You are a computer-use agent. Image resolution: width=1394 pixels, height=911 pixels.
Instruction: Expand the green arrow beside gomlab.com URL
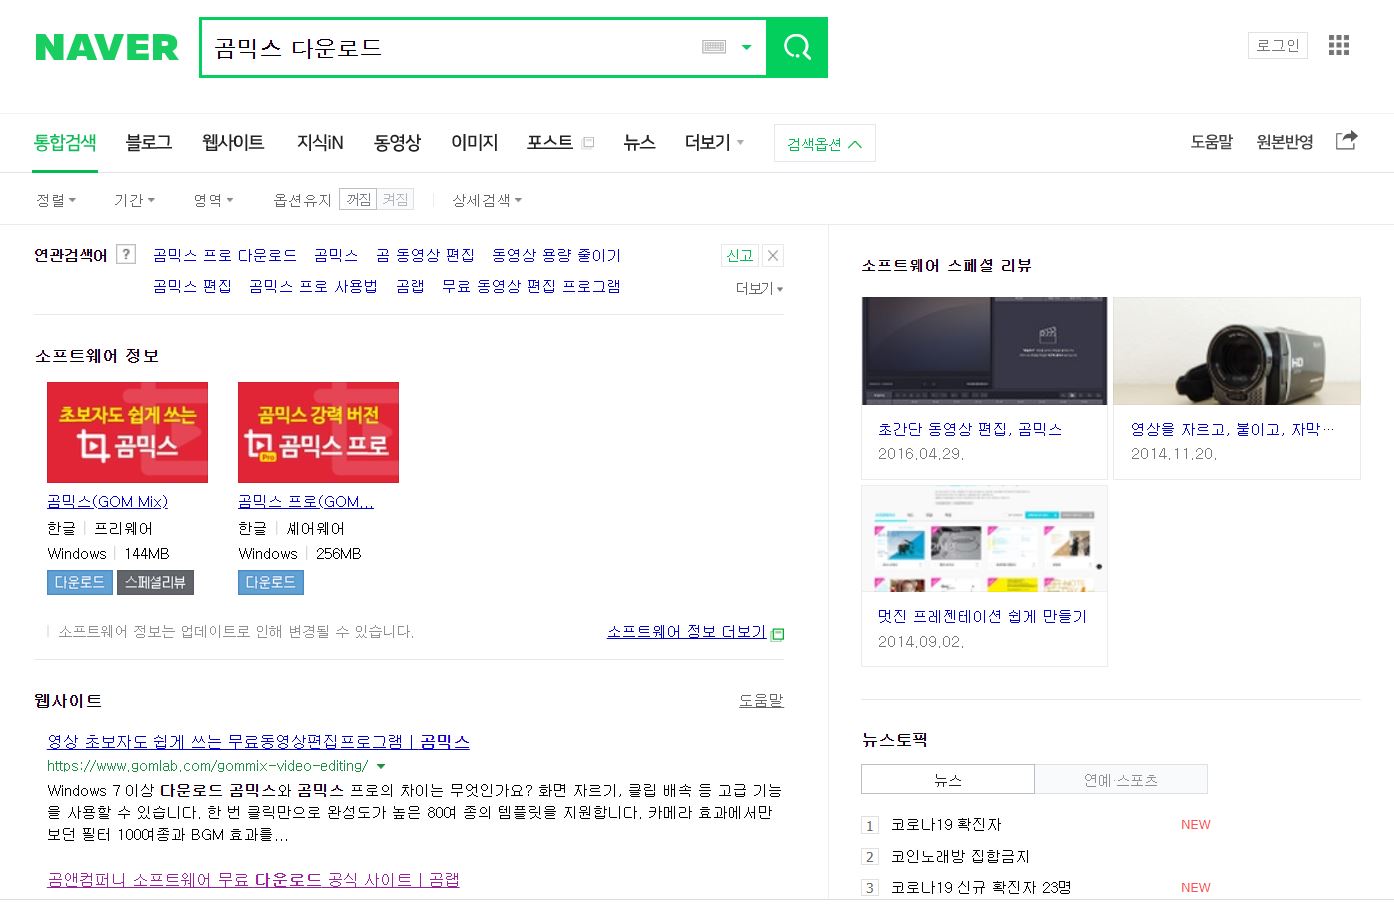click(381, 767)
